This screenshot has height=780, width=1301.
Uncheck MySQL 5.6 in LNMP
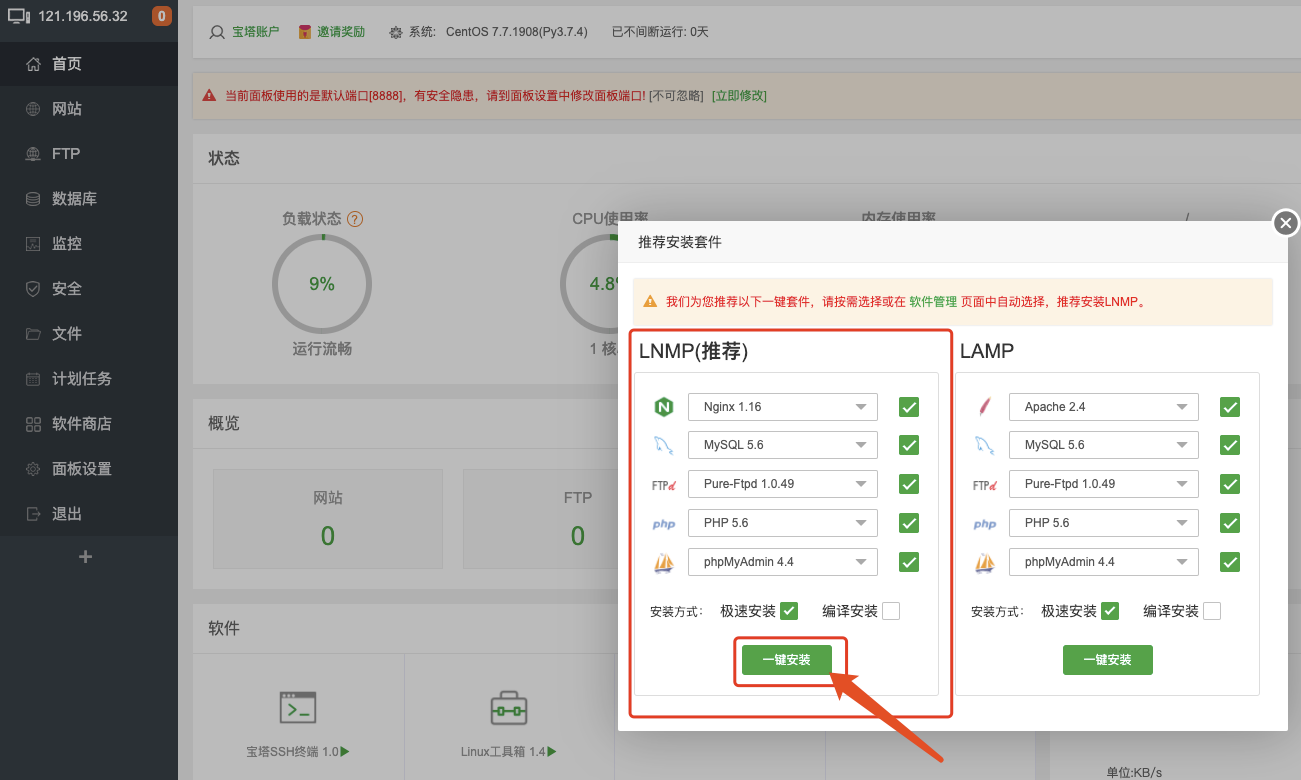[x=909, y=445]
